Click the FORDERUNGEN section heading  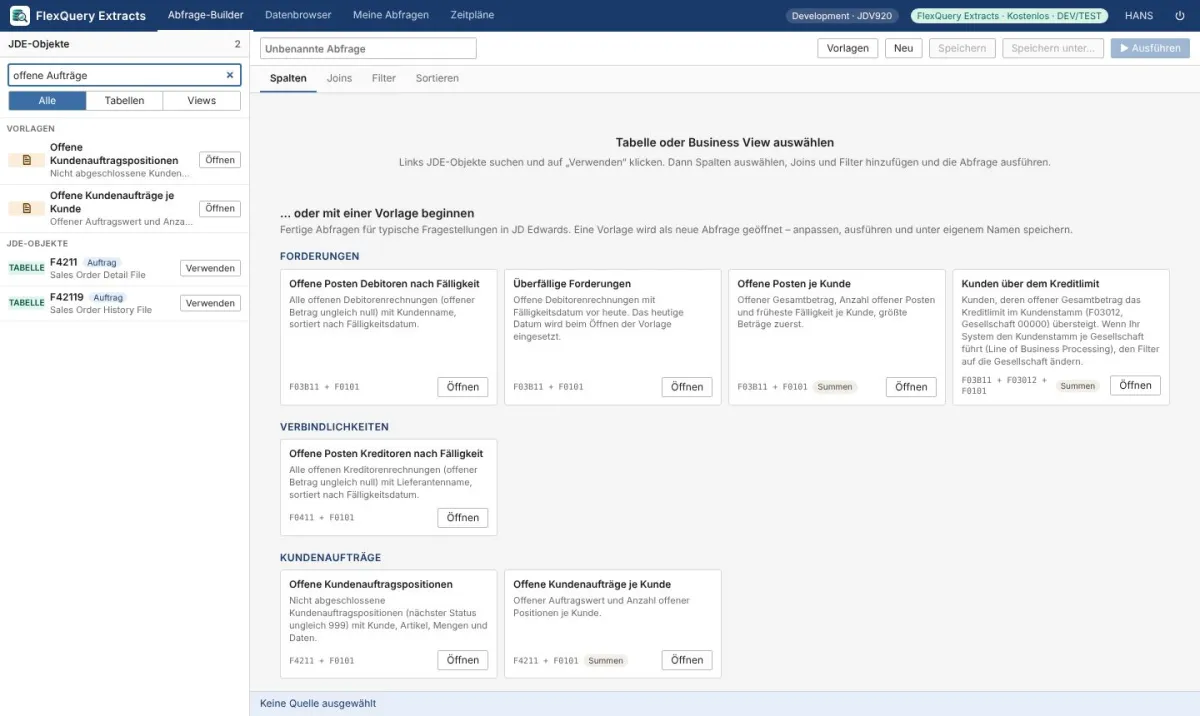point(320,256)
